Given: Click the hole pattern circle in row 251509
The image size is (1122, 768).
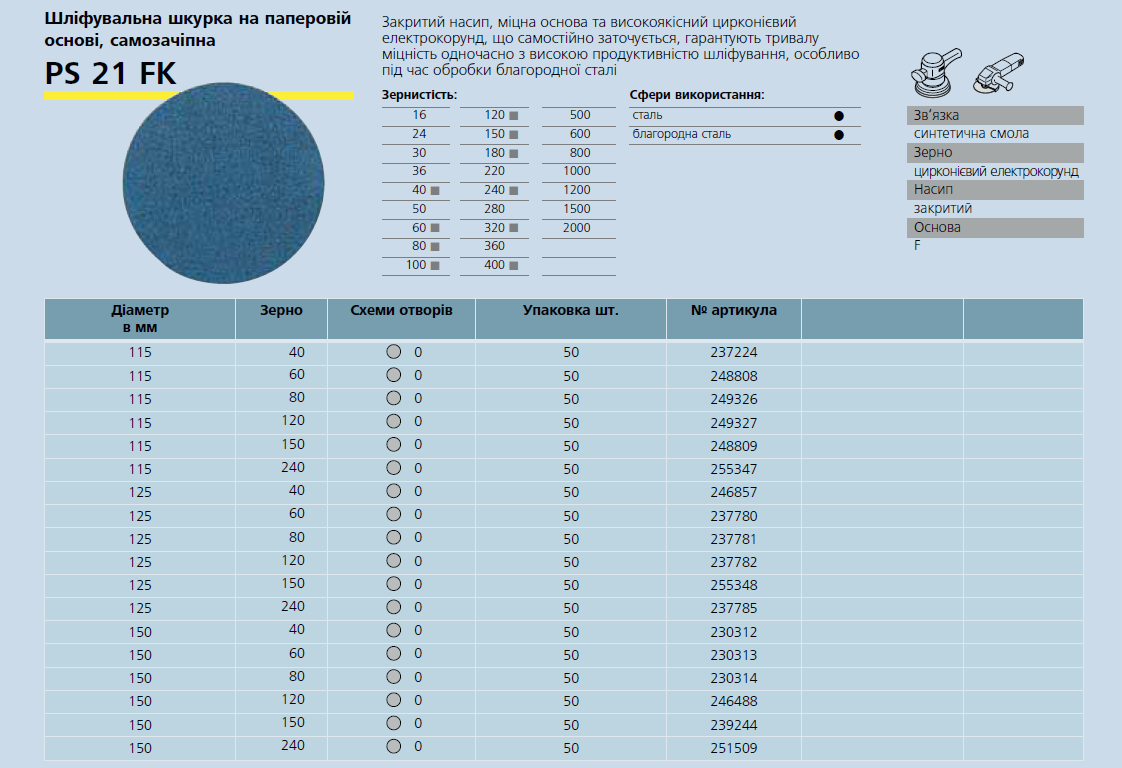Looking at the screenshot, I should point(394,747).
